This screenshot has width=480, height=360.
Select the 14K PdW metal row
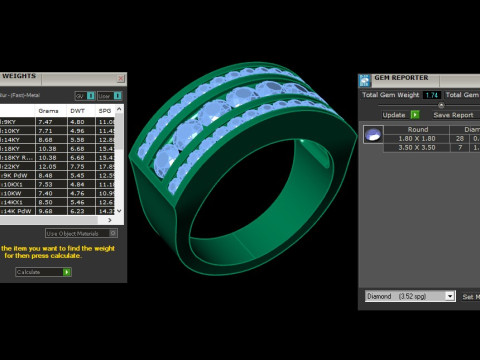pos(57,211)
